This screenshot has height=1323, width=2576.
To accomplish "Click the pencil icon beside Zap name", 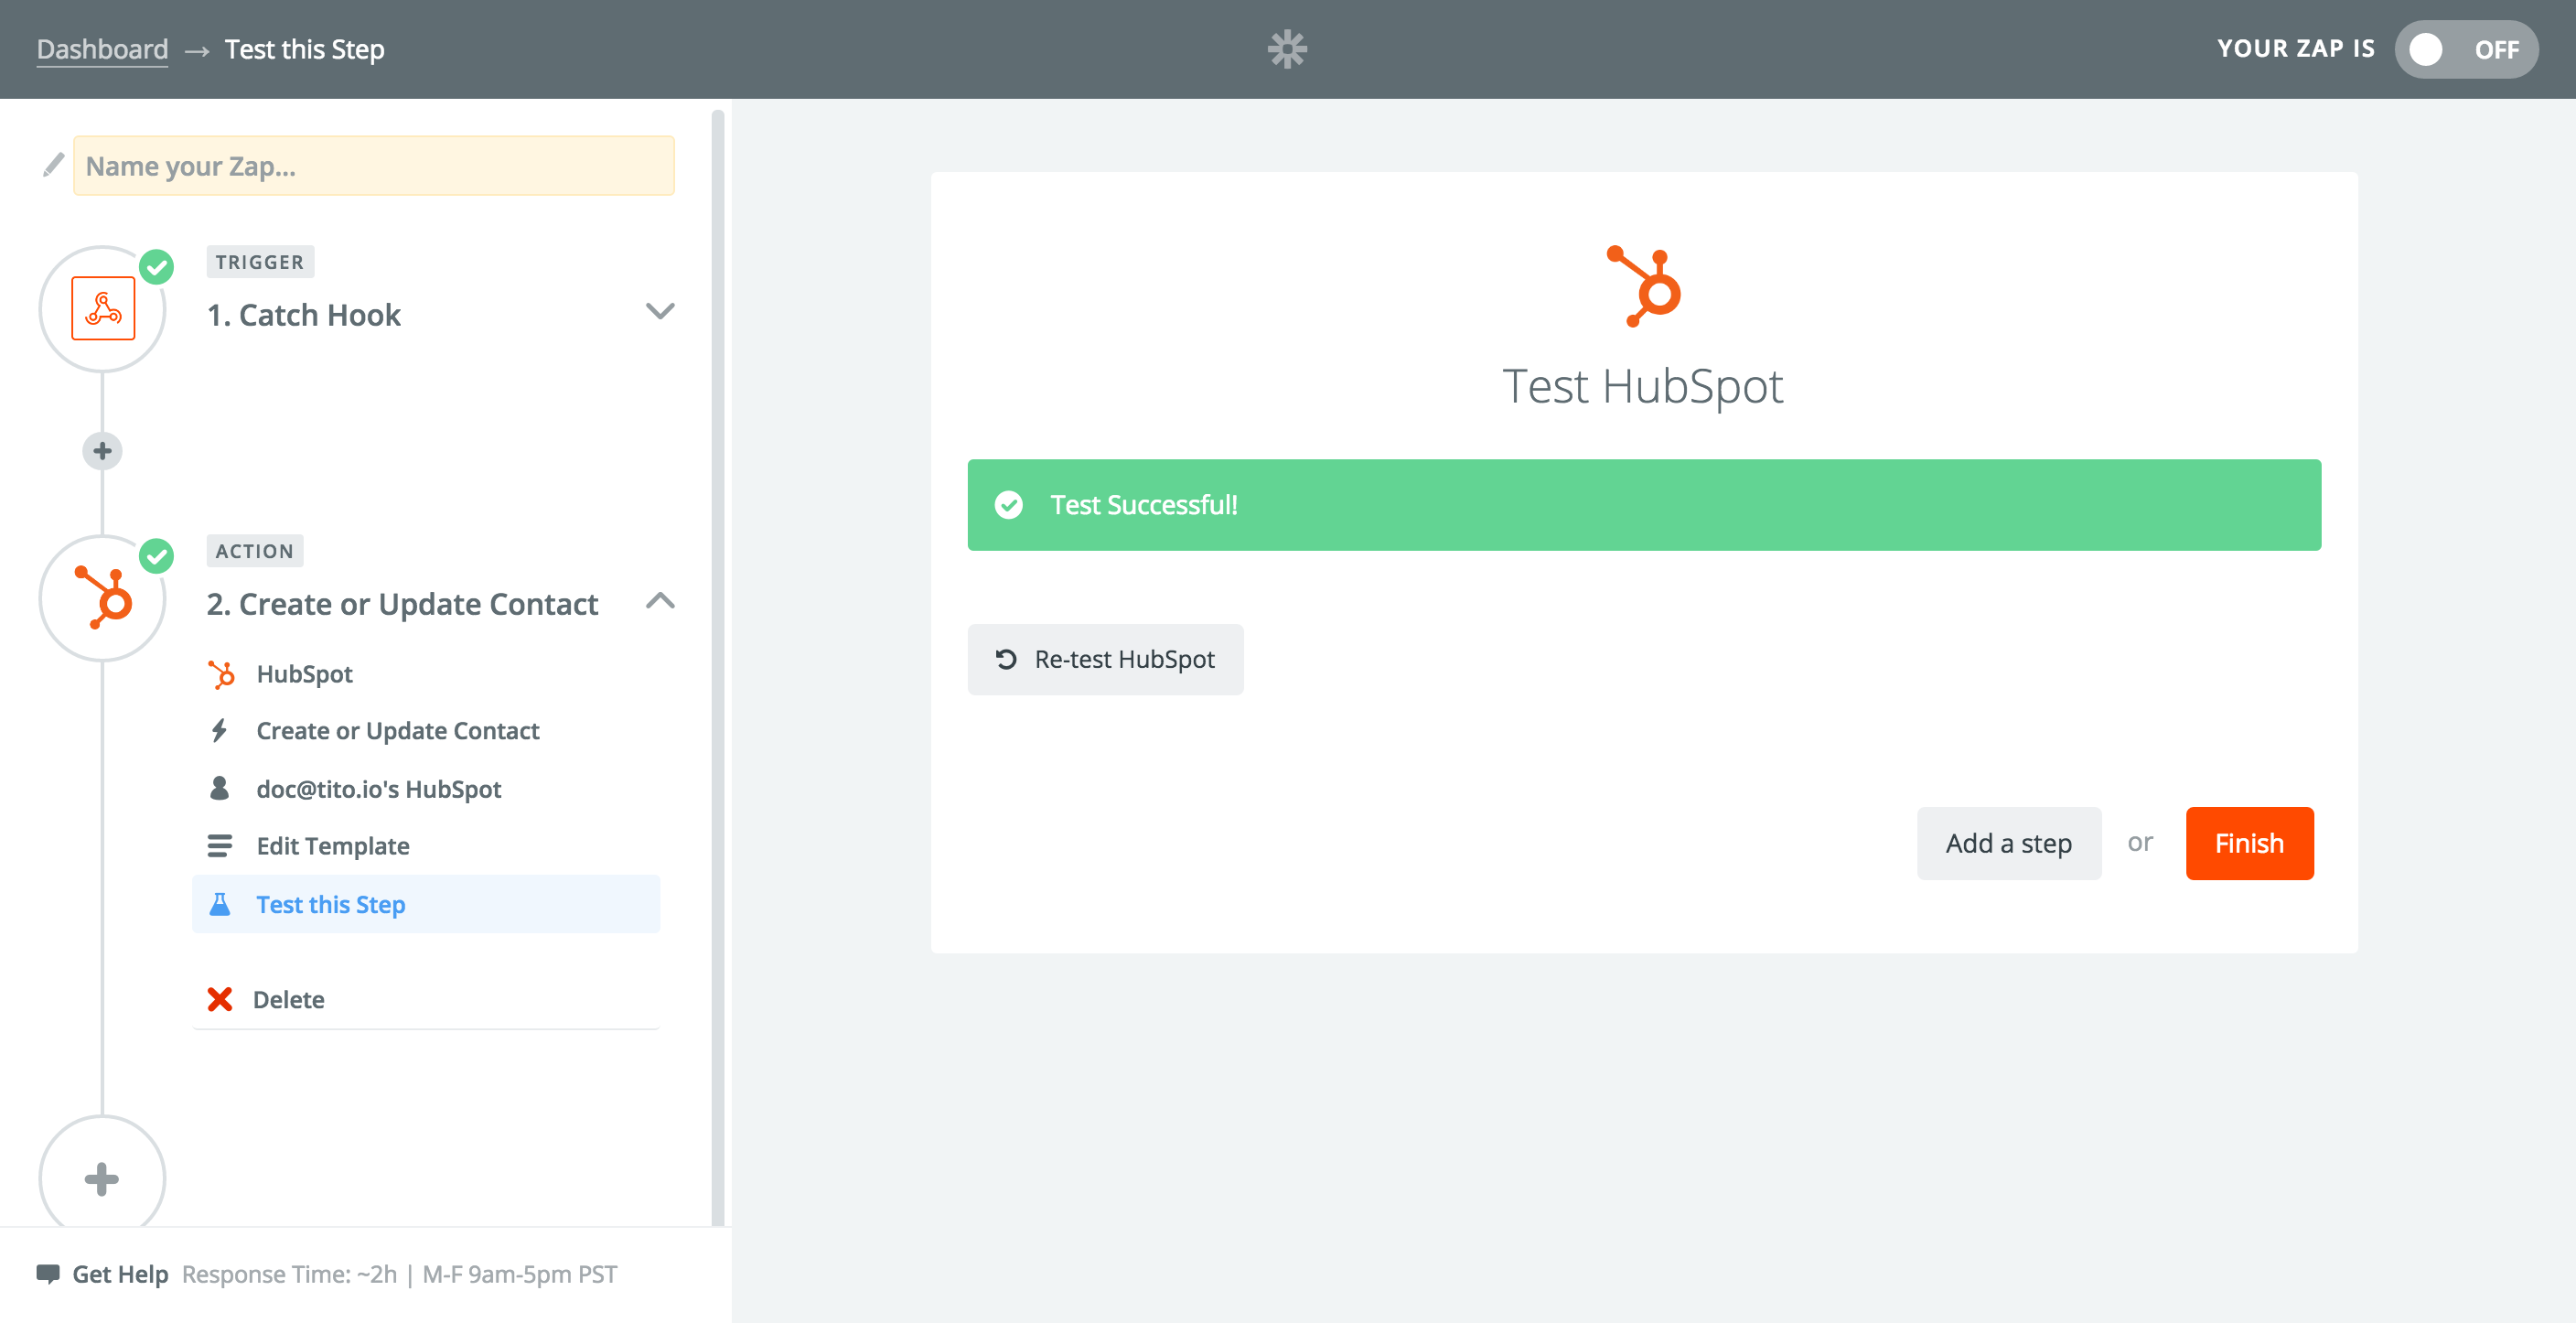I will pyautogui.click(x=53, y=165).
